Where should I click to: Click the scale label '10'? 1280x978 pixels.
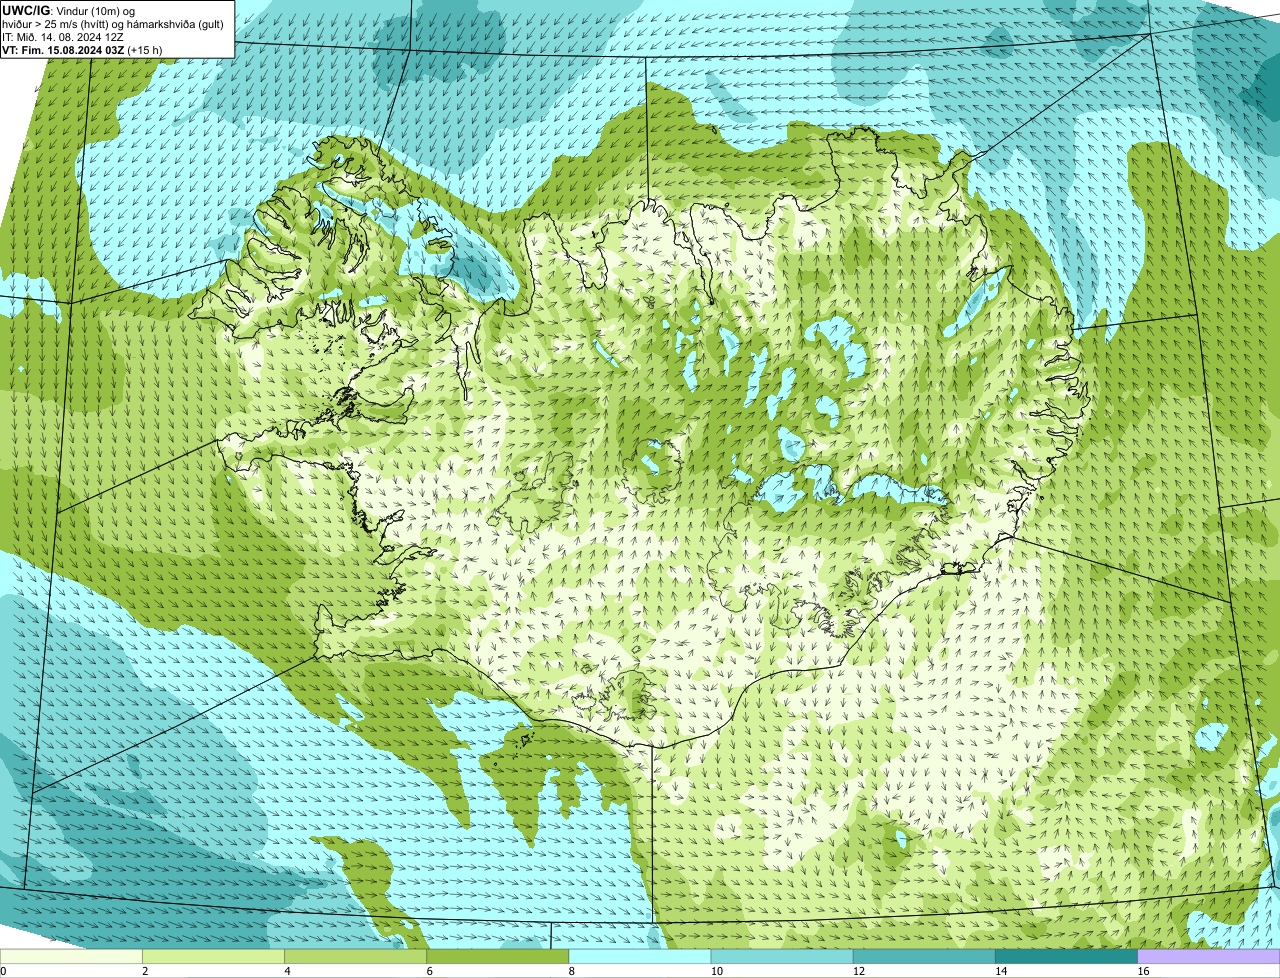coord(716,971)
